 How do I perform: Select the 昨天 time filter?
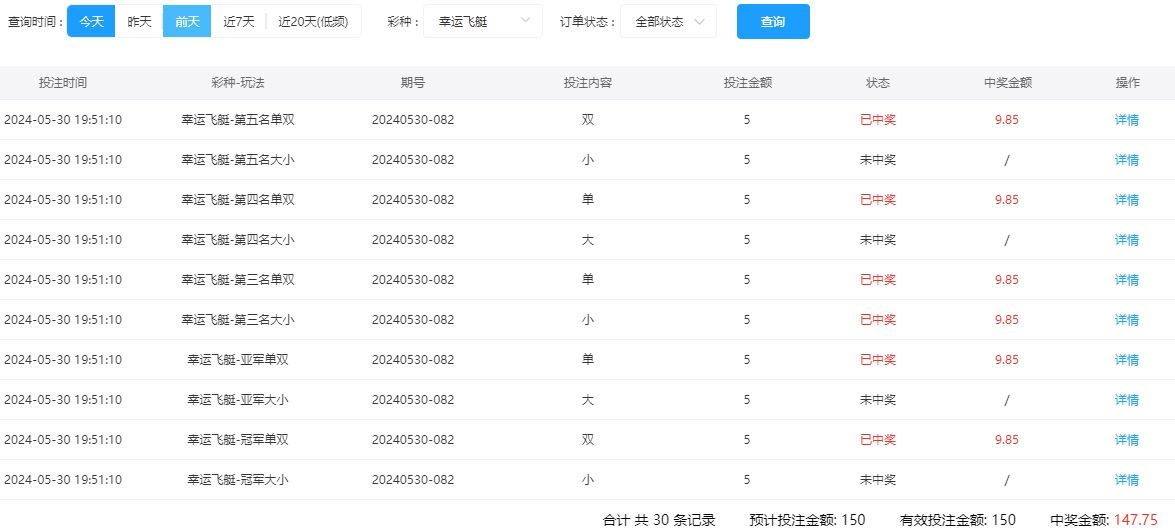(139, 21)
